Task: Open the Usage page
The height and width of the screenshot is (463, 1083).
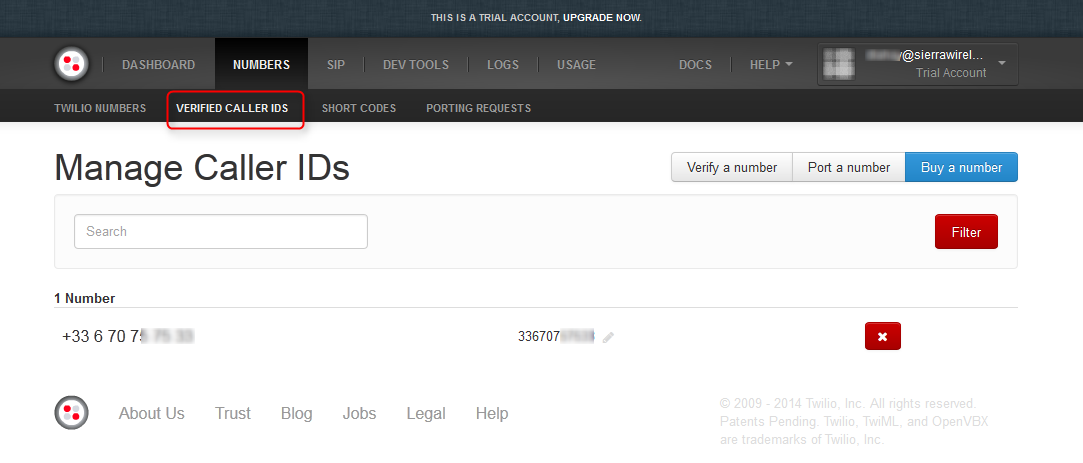Action: click(576, 65)
